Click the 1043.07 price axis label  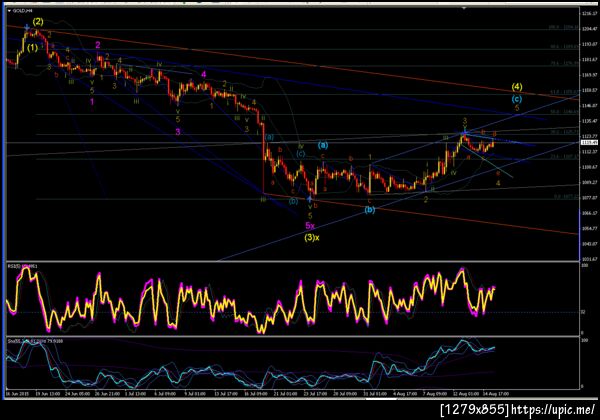[x=589, y=244]
